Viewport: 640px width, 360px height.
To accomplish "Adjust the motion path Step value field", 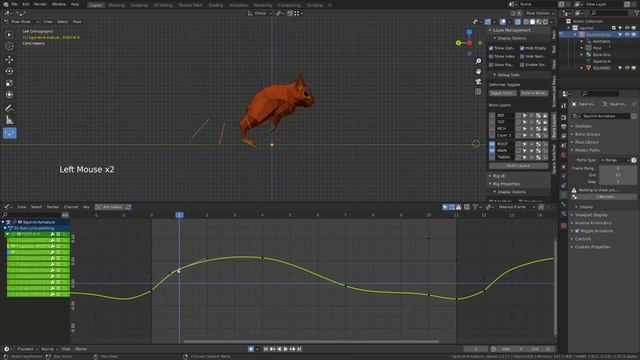I will [x=618, y=182].
